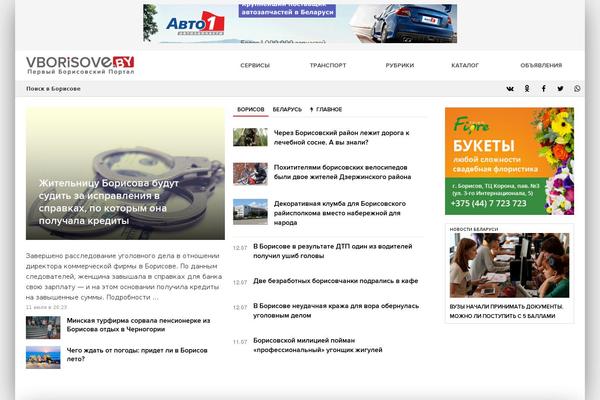The image size is (600, 400).
Task: Click thumbnail for лечебной сосне article
Action: click(x=250, y=137)
